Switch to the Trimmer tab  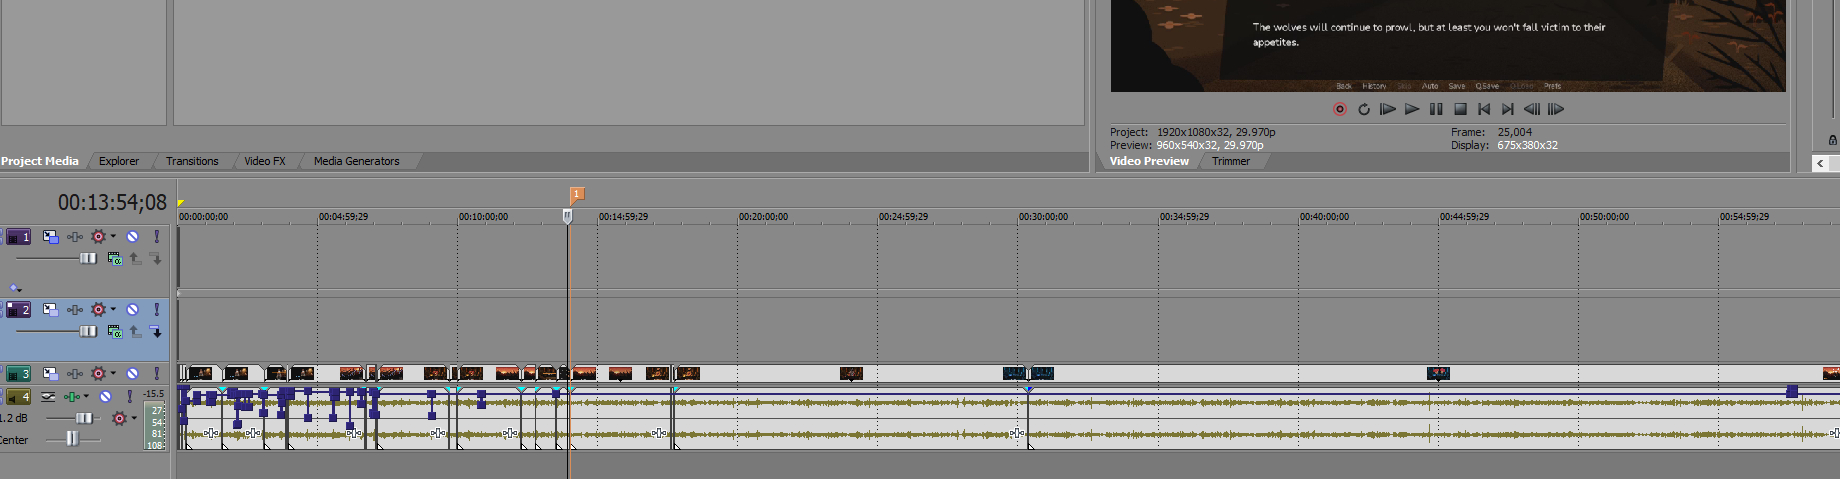(1230, 161)
